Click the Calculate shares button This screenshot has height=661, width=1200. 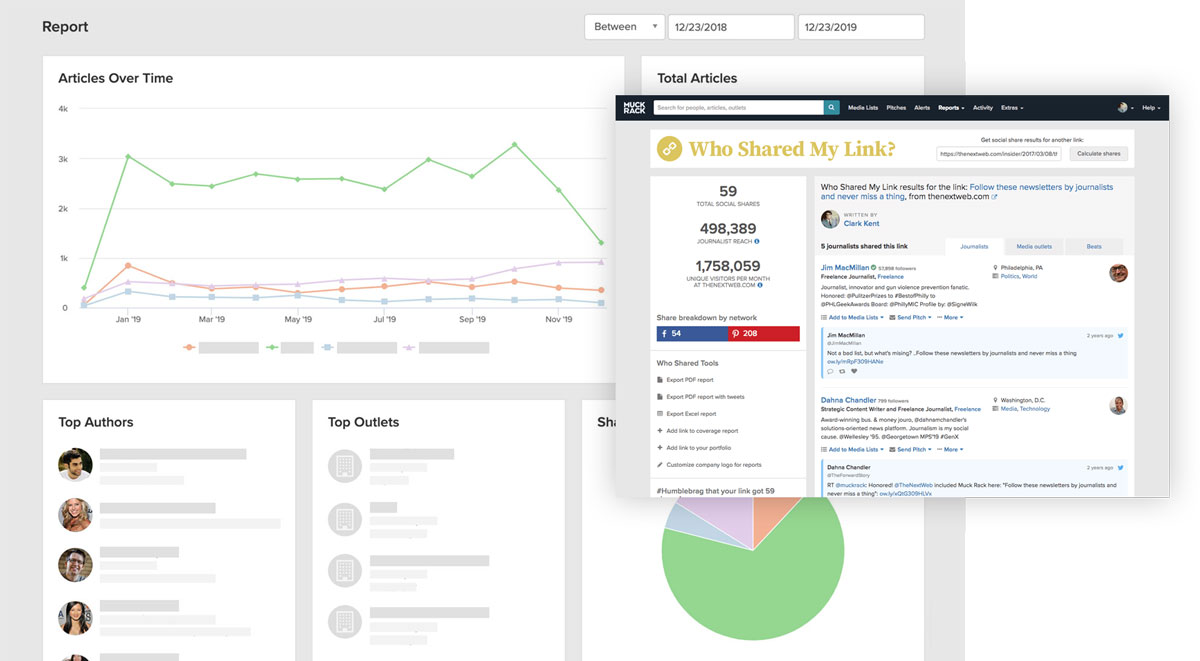pos(1099,154)
